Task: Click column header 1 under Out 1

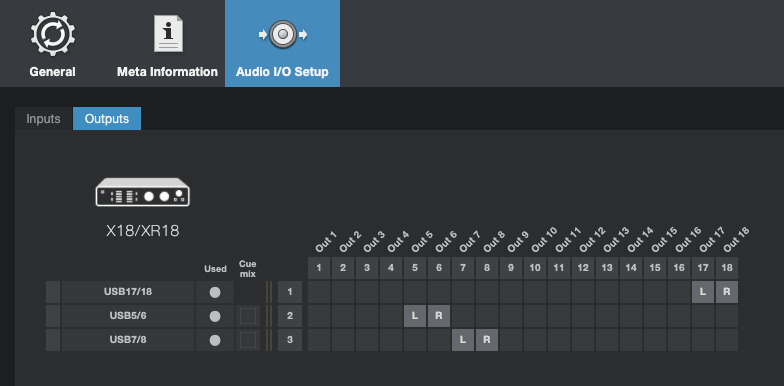Action: tap(319, 268)
